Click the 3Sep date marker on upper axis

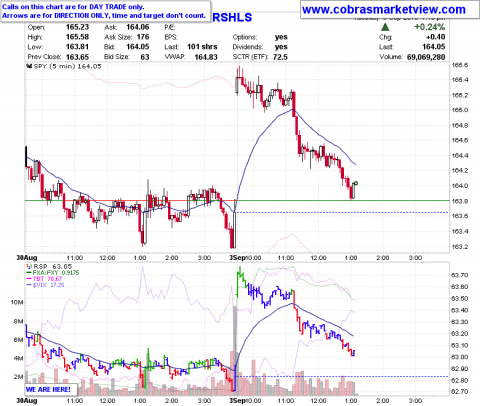[238, 258]
